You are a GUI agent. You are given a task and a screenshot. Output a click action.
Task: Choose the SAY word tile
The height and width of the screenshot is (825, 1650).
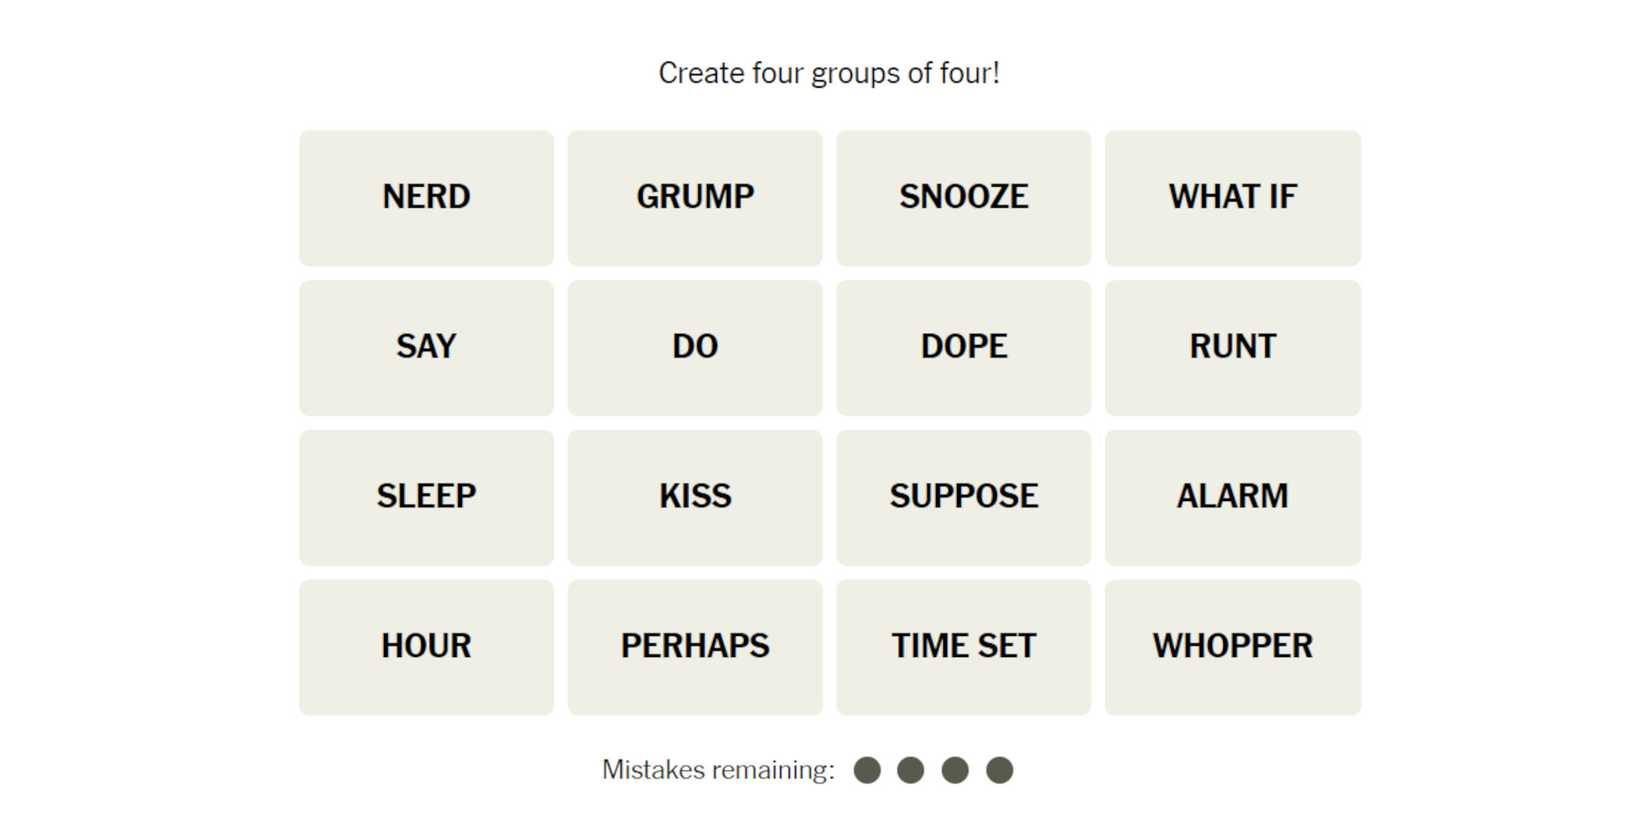click(x=426, y=347)
